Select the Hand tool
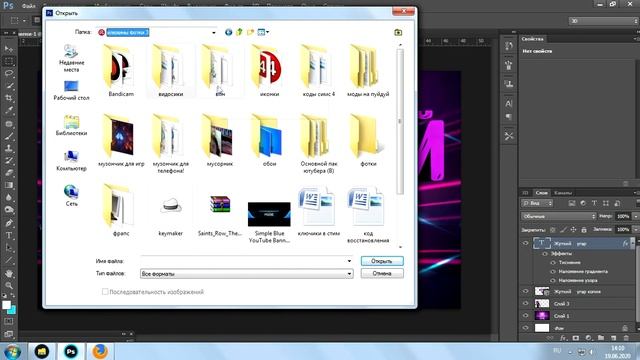 click(x=9, y=273)
